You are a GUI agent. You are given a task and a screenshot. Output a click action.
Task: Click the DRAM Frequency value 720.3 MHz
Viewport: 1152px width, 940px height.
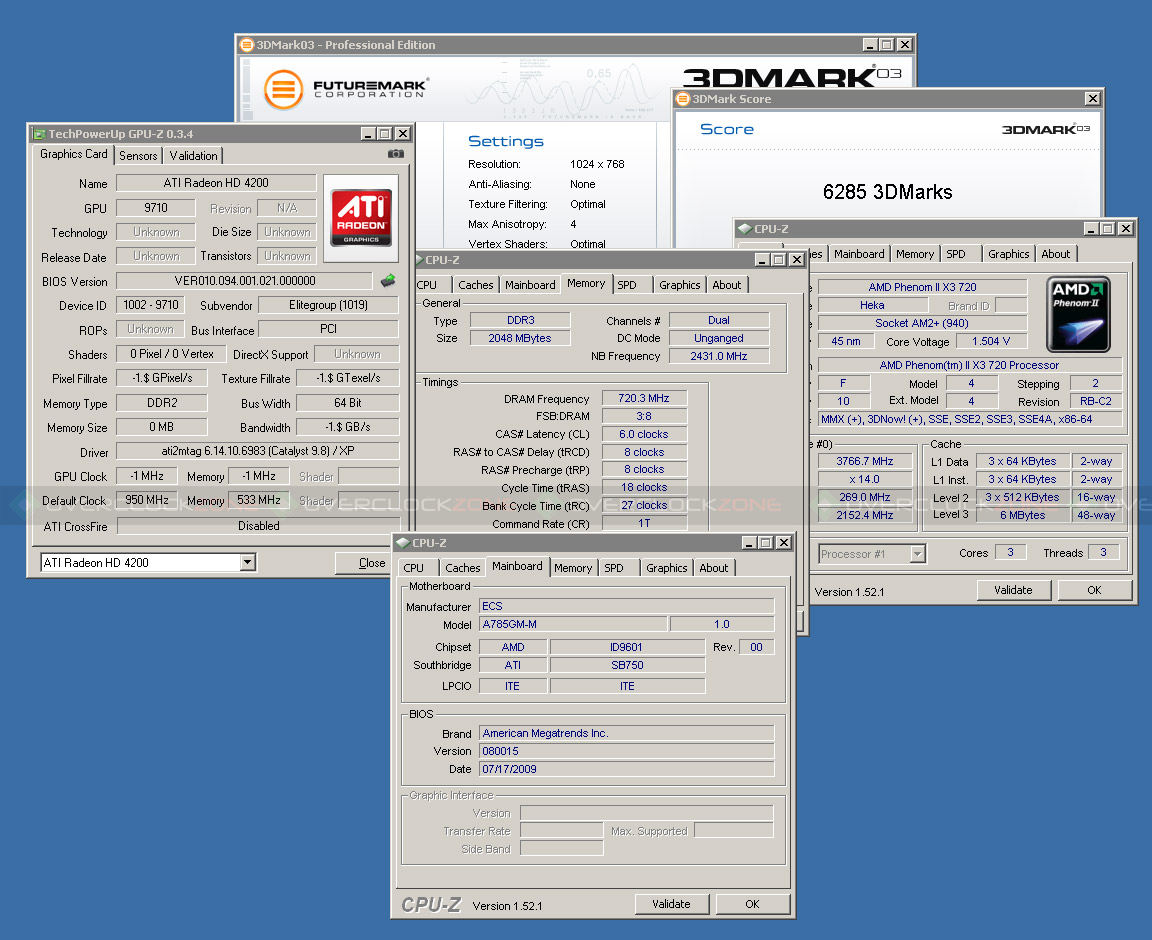[644, 398]
